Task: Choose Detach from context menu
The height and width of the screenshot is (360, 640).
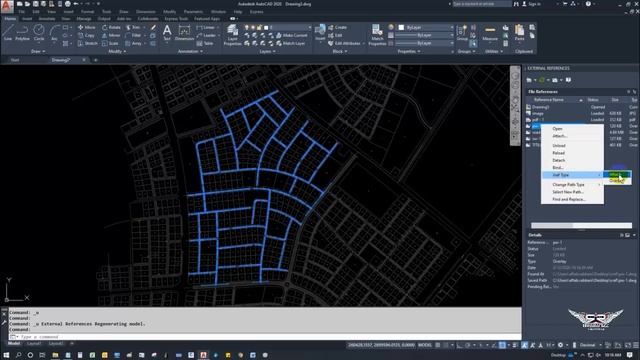Action: pyautogui.click(x=572, y=160)
